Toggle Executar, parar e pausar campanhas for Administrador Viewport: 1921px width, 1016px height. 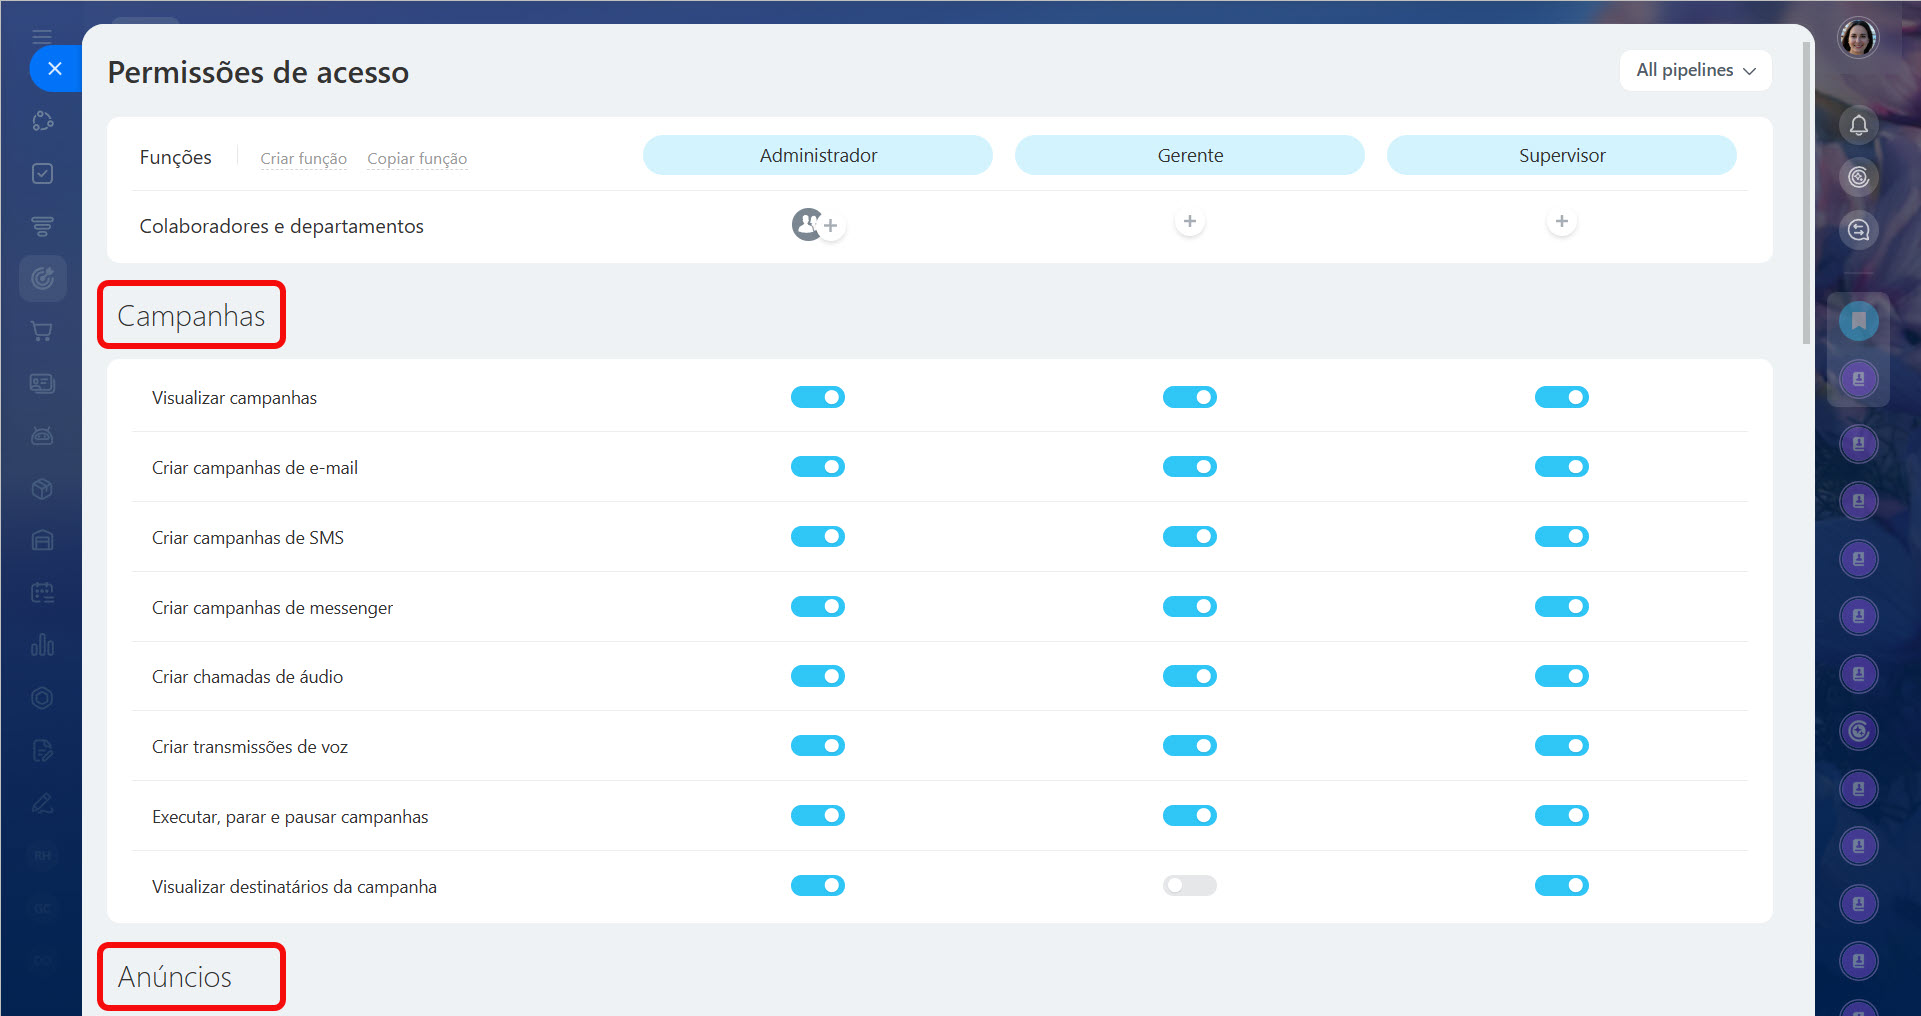[818, 815]
